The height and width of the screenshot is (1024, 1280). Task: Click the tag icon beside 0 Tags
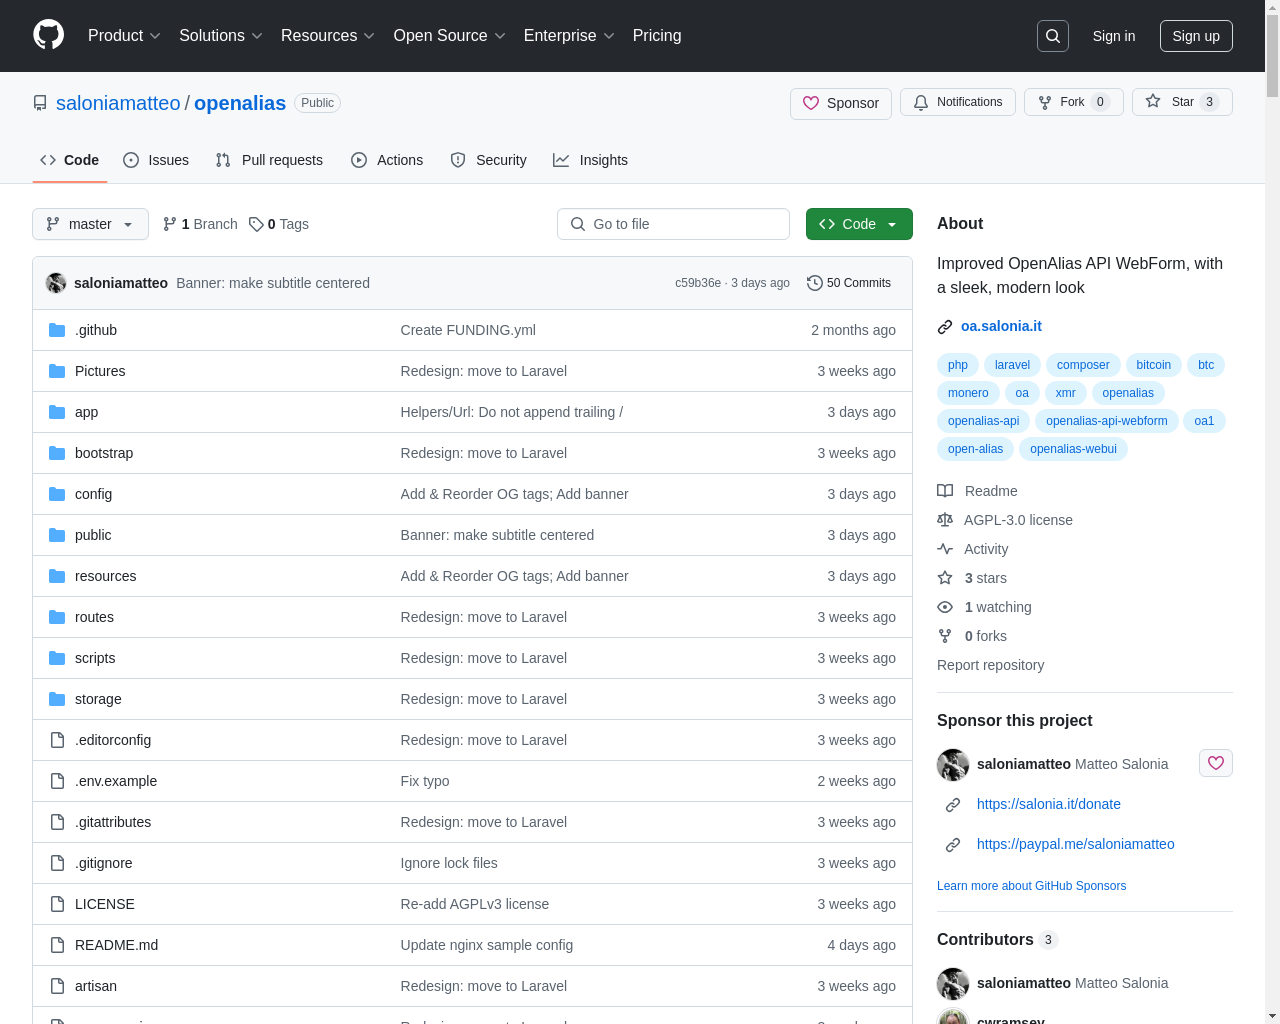[256, 224]
